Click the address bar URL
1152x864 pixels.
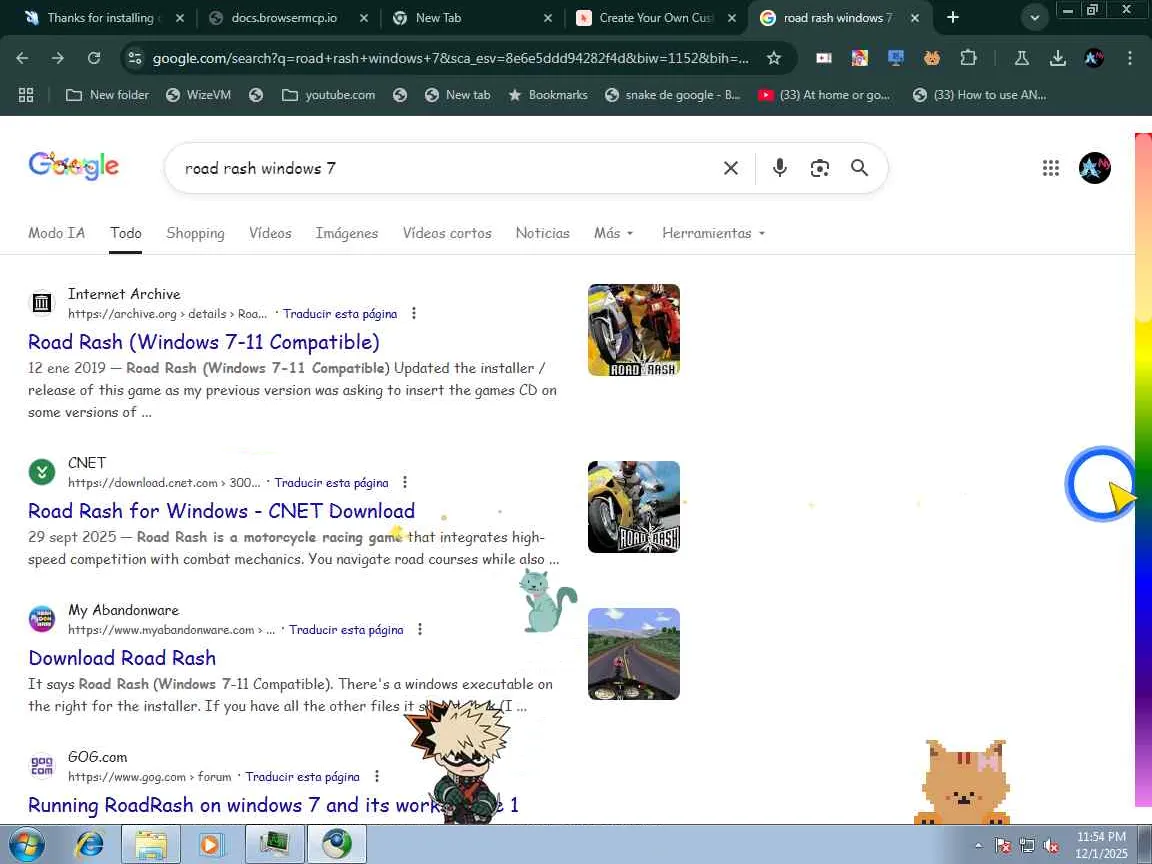(x=450, y=58)
